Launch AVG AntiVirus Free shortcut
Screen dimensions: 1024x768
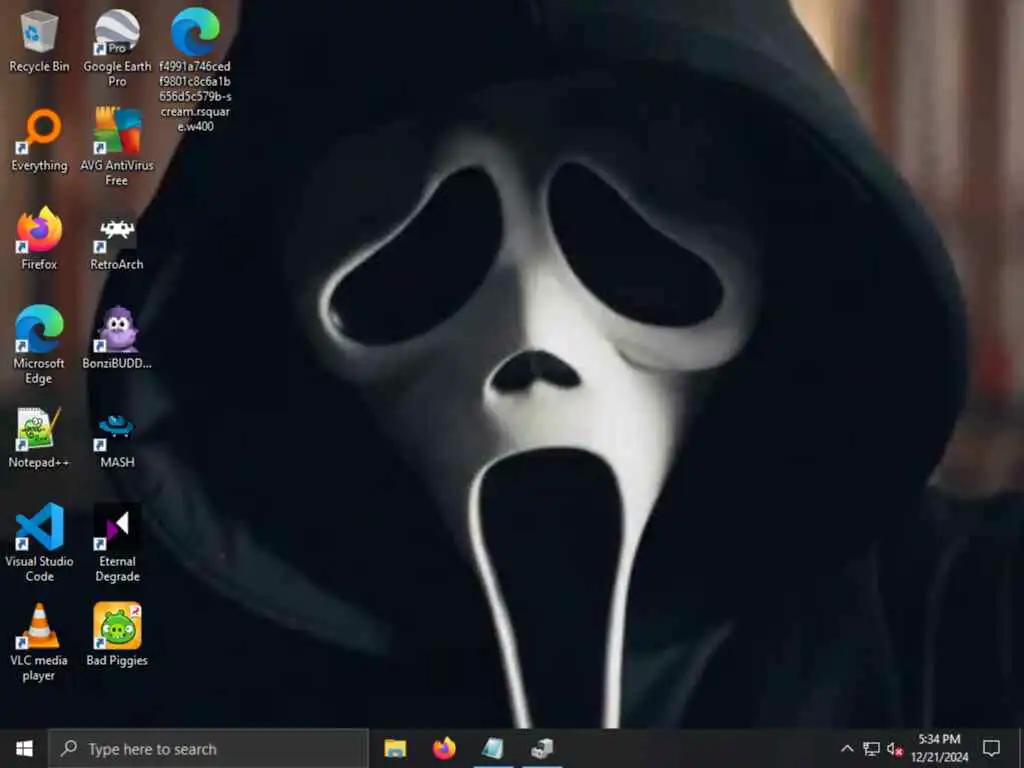coord(117,146)
